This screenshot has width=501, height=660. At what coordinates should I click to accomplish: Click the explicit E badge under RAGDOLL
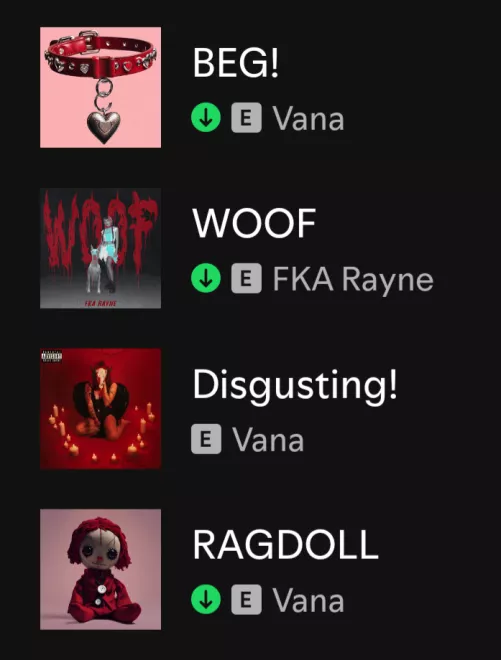tap(246, 600)
